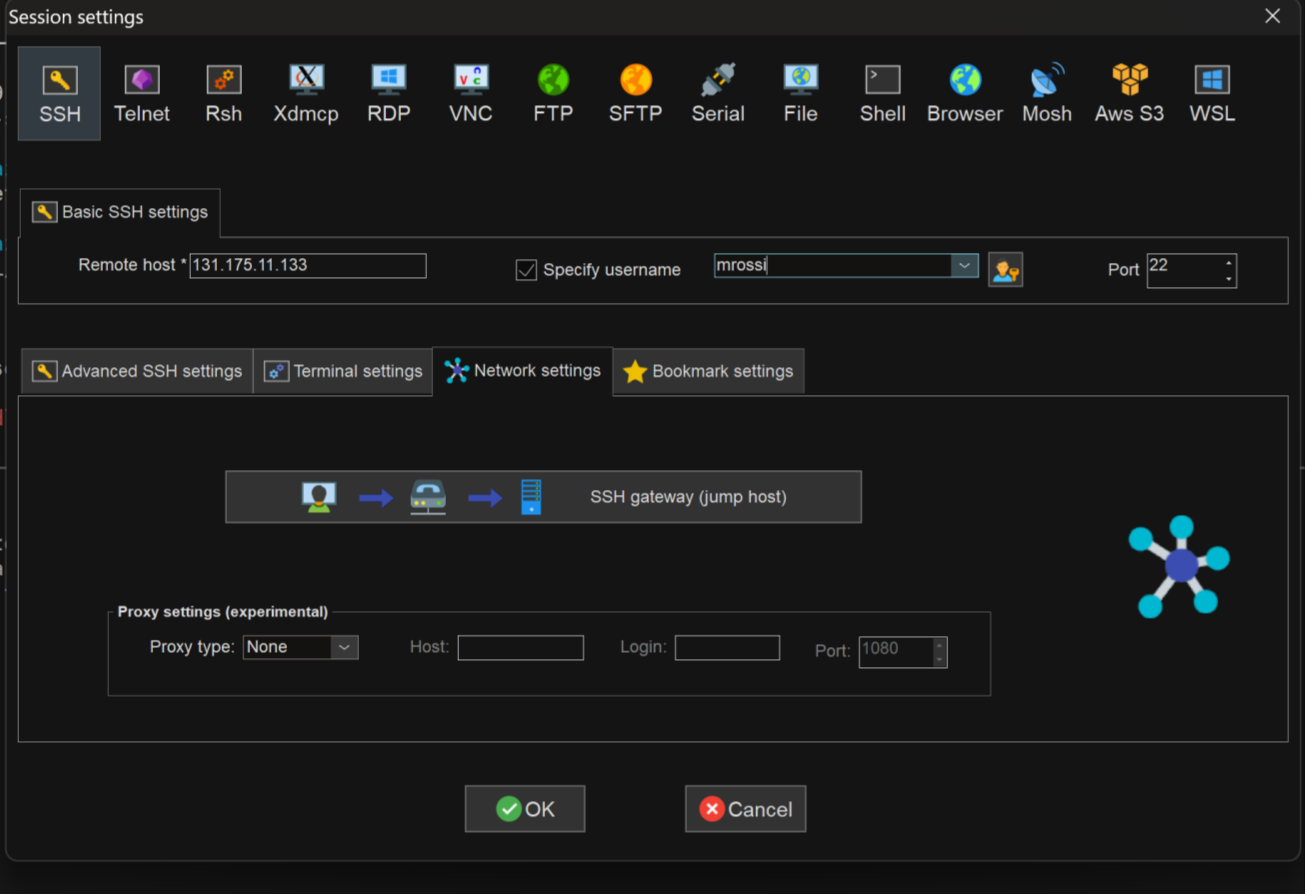
Task: Open the Bookmark settings tab
Action: tap(708, 371)
